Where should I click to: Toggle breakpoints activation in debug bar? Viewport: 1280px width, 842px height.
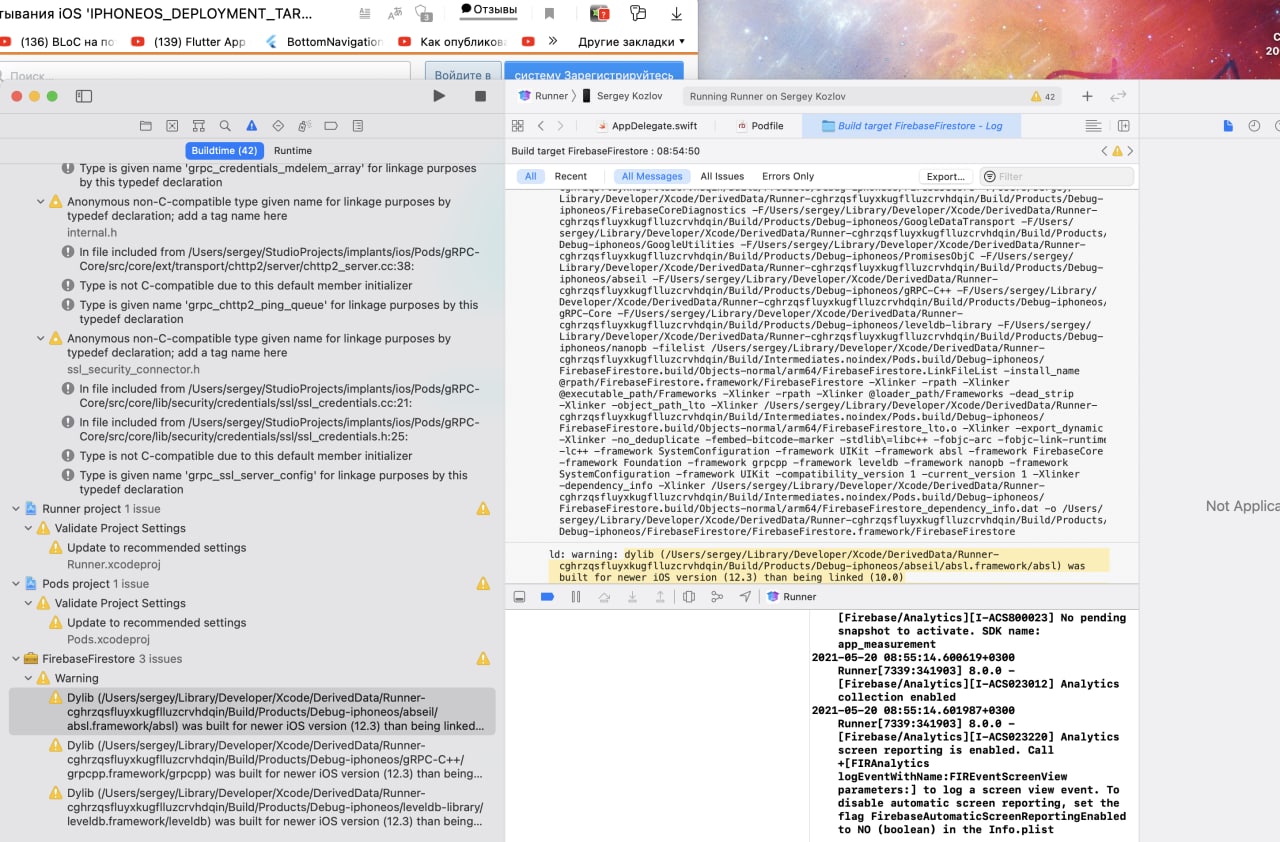click(547, 597)
